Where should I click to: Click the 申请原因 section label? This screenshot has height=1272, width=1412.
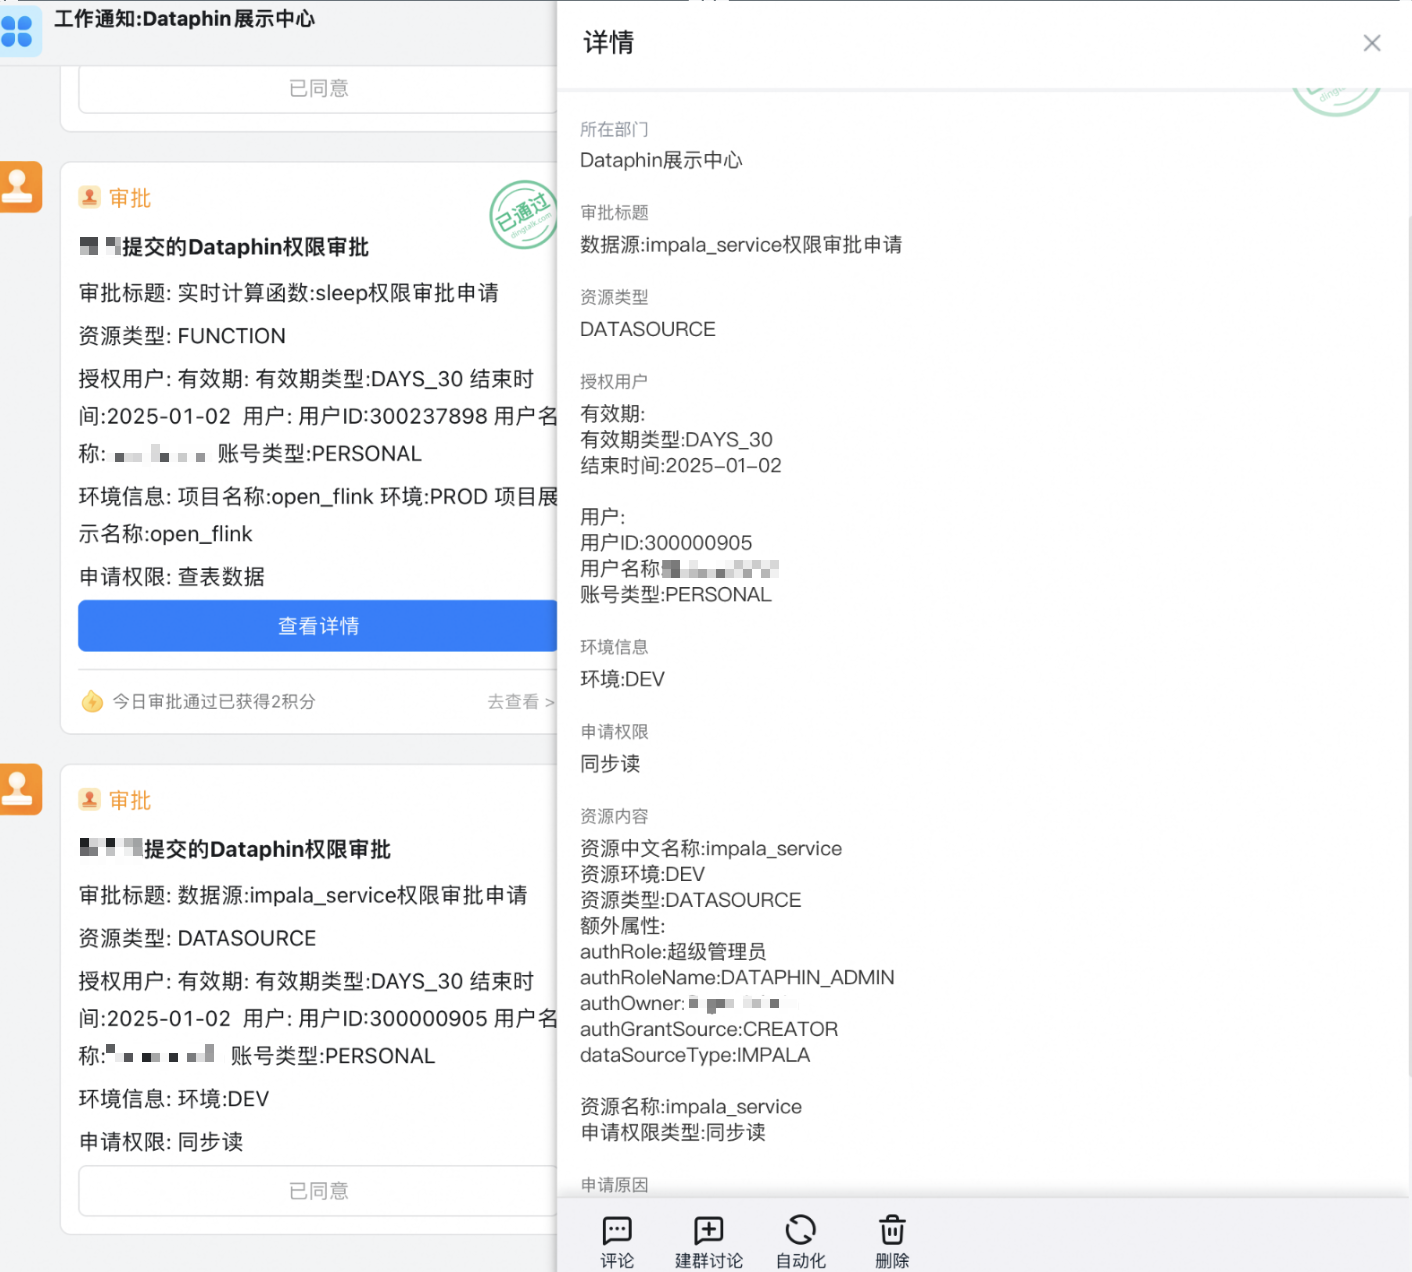pos(614,1185)
